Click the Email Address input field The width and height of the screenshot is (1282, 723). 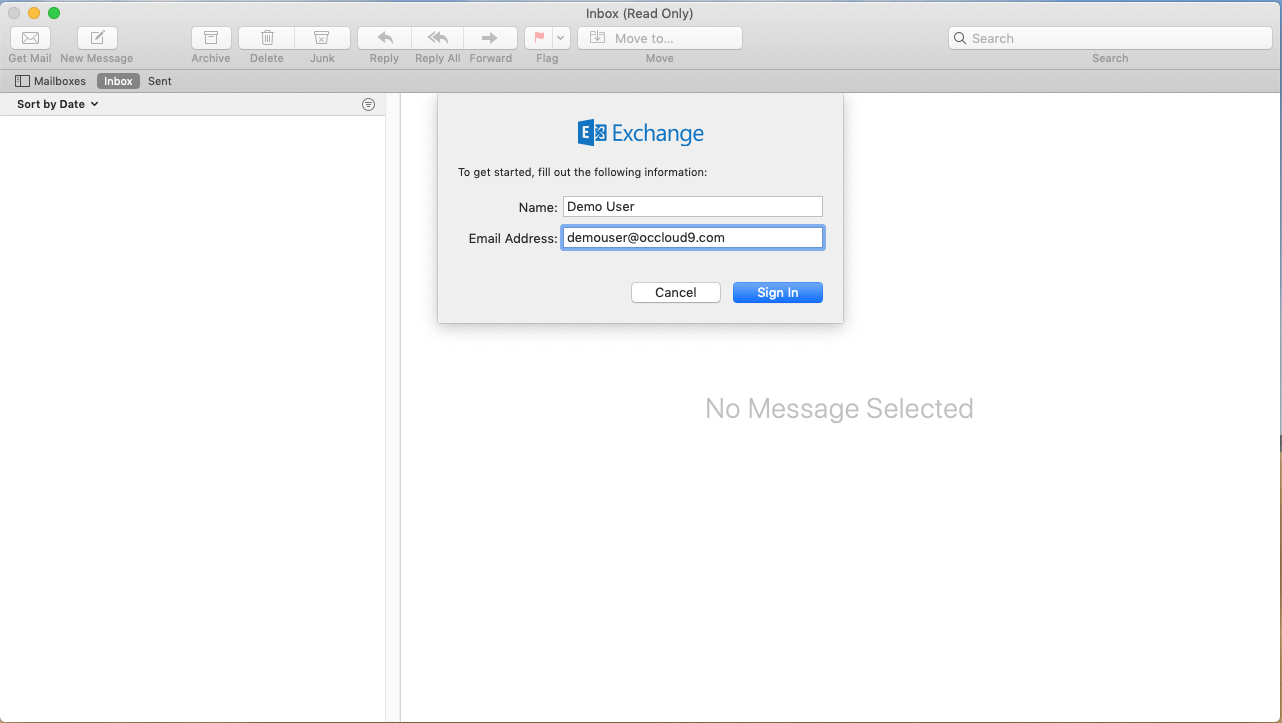(692, 237)
